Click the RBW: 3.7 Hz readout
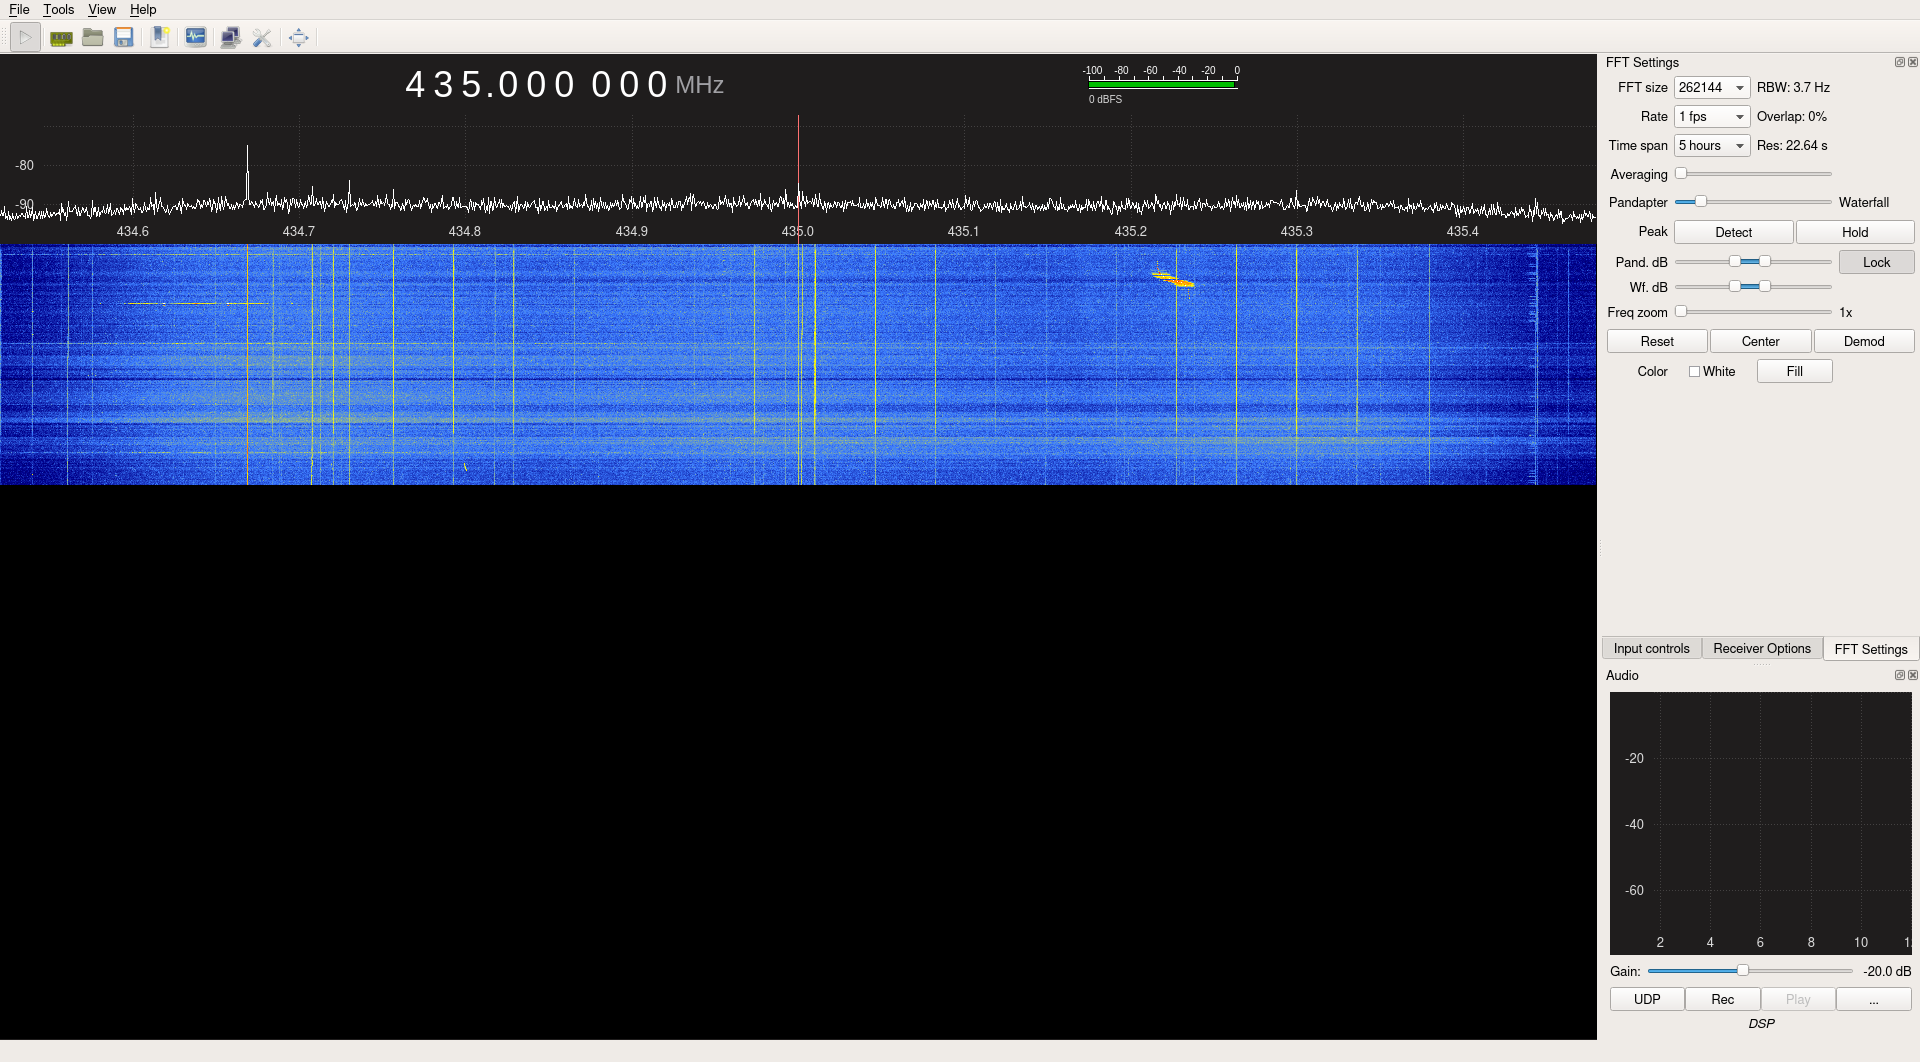Screen dimensions: 1920x1062 [1793, 88]
